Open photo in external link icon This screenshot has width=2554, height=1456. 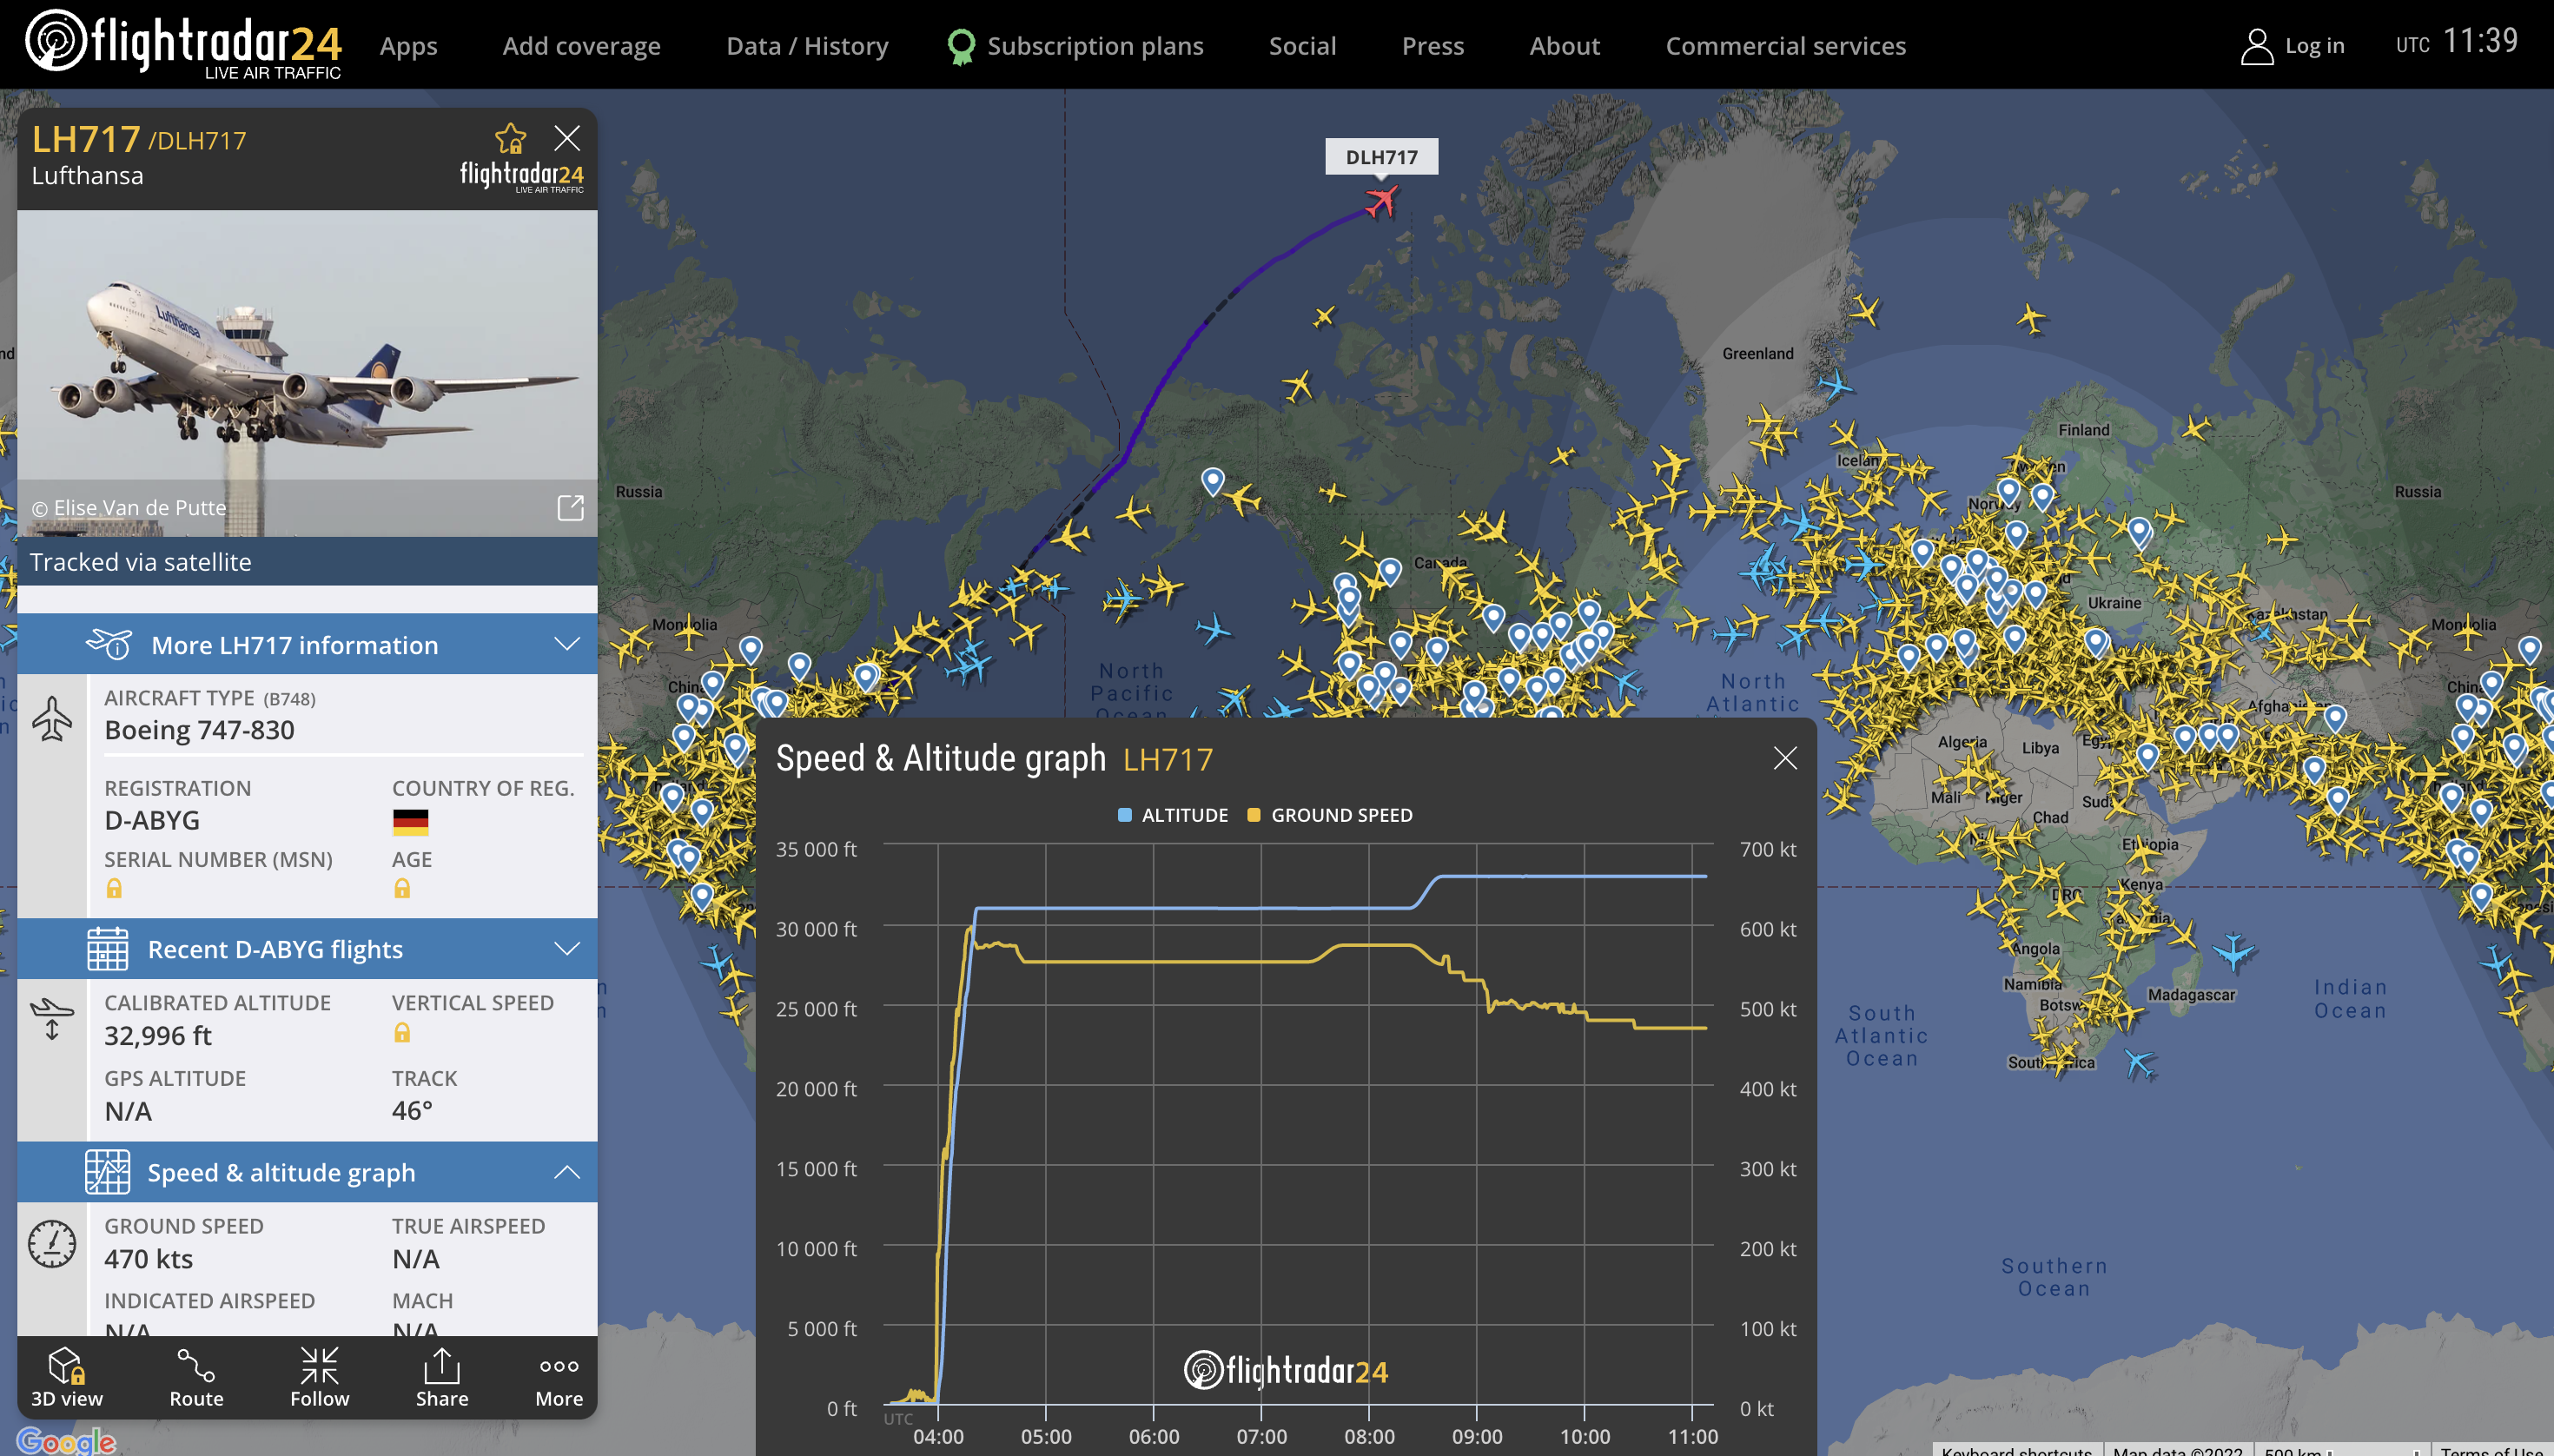click(x=570, y=508)
